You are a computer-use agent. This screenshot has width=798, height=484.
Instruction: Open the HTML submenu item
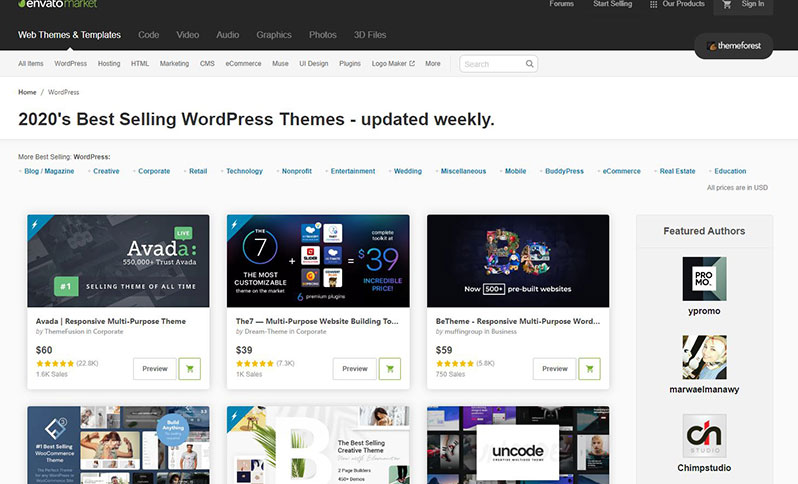coord(140,64)
